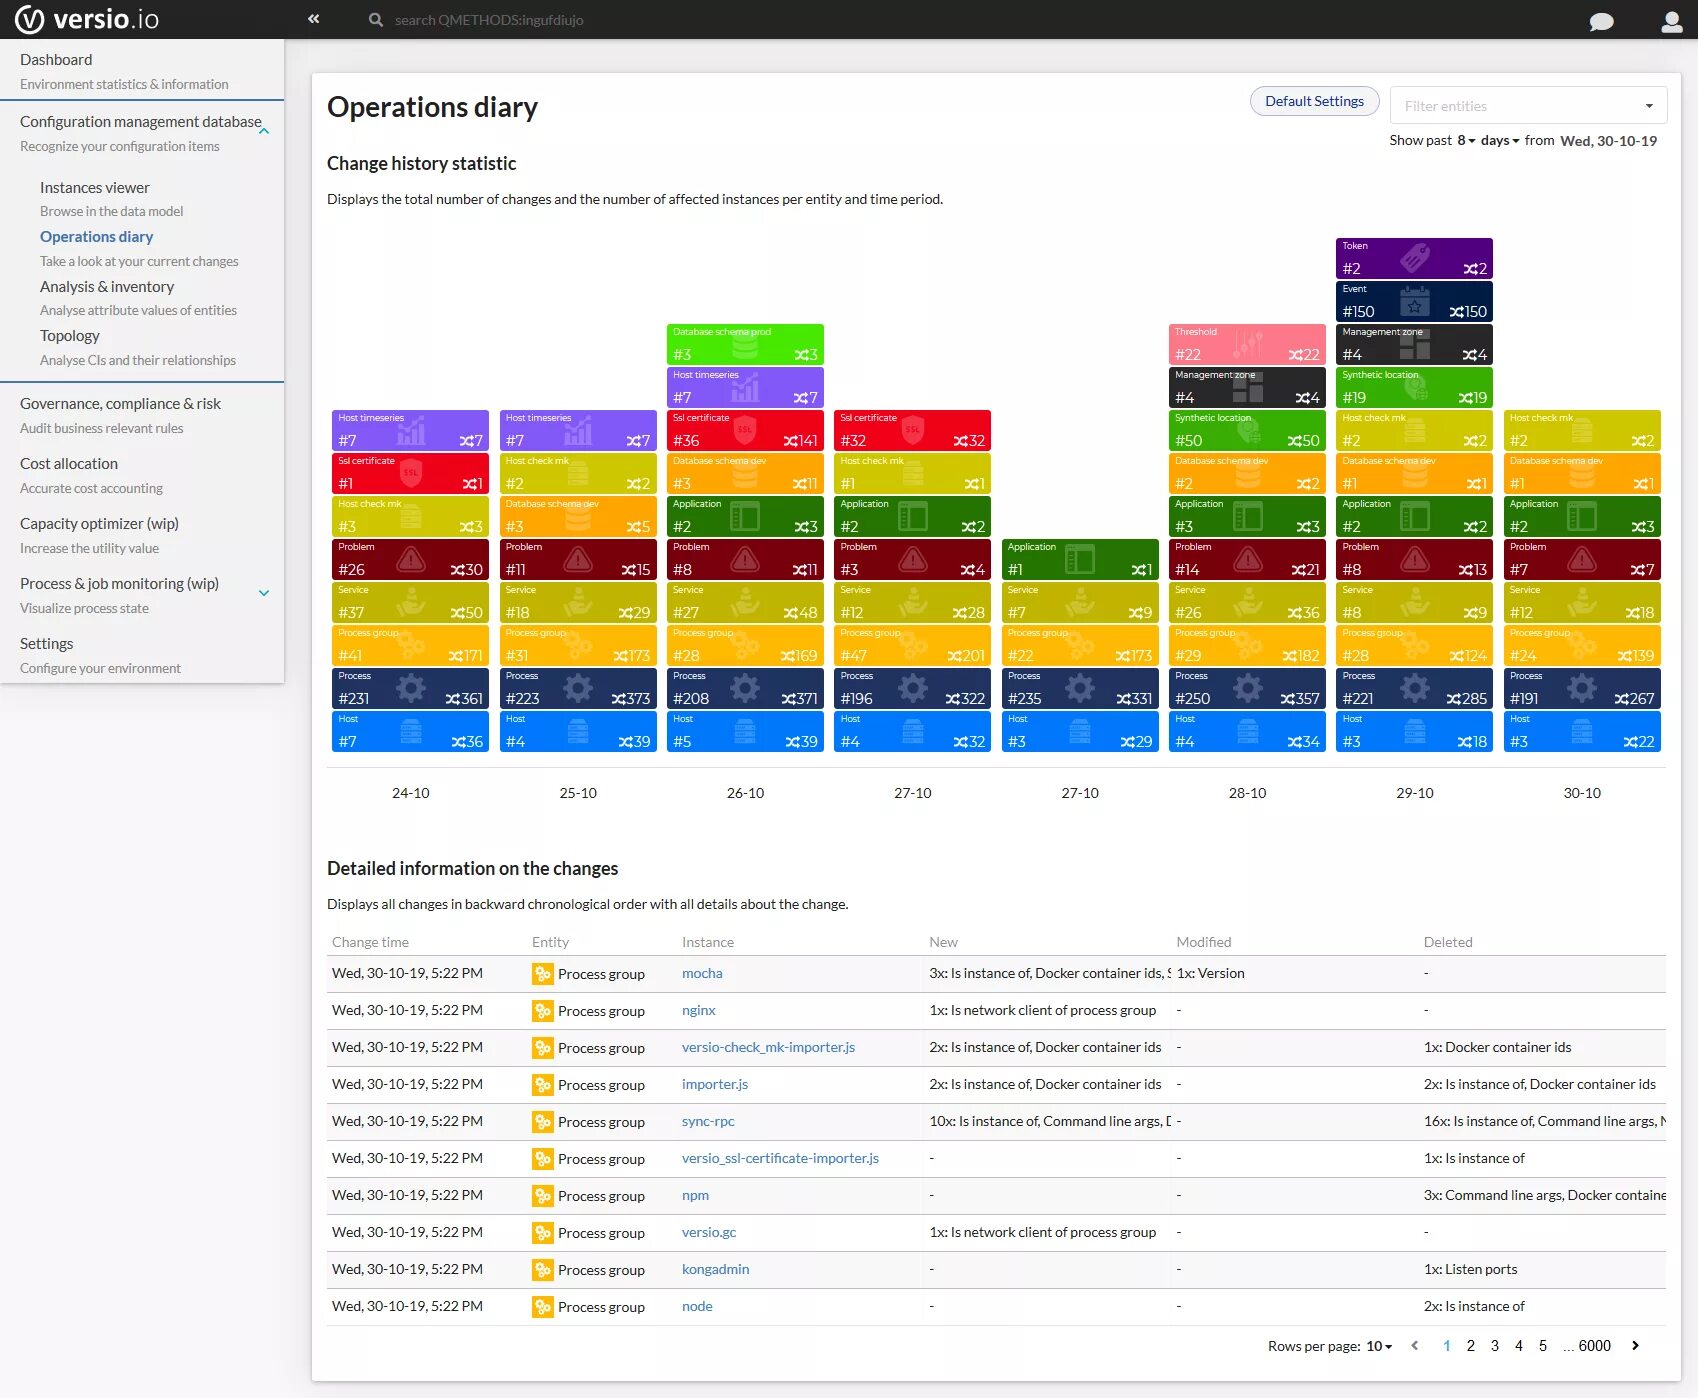Click the Database schema prod tile
The width and height of the screenshot is (1698, 1398).
click(x=745, y=344)
